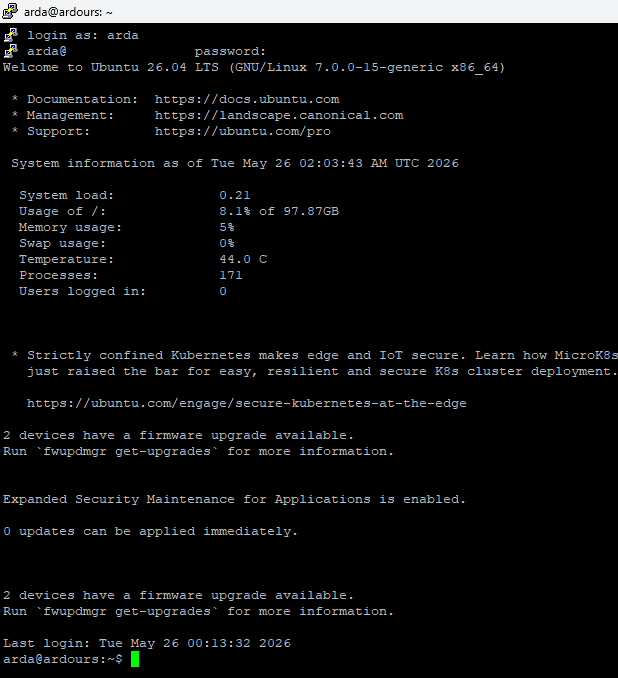This screenshot has width=618, height=678.
Task: Click the Memory usage value 5%
Action: point(227,227)
